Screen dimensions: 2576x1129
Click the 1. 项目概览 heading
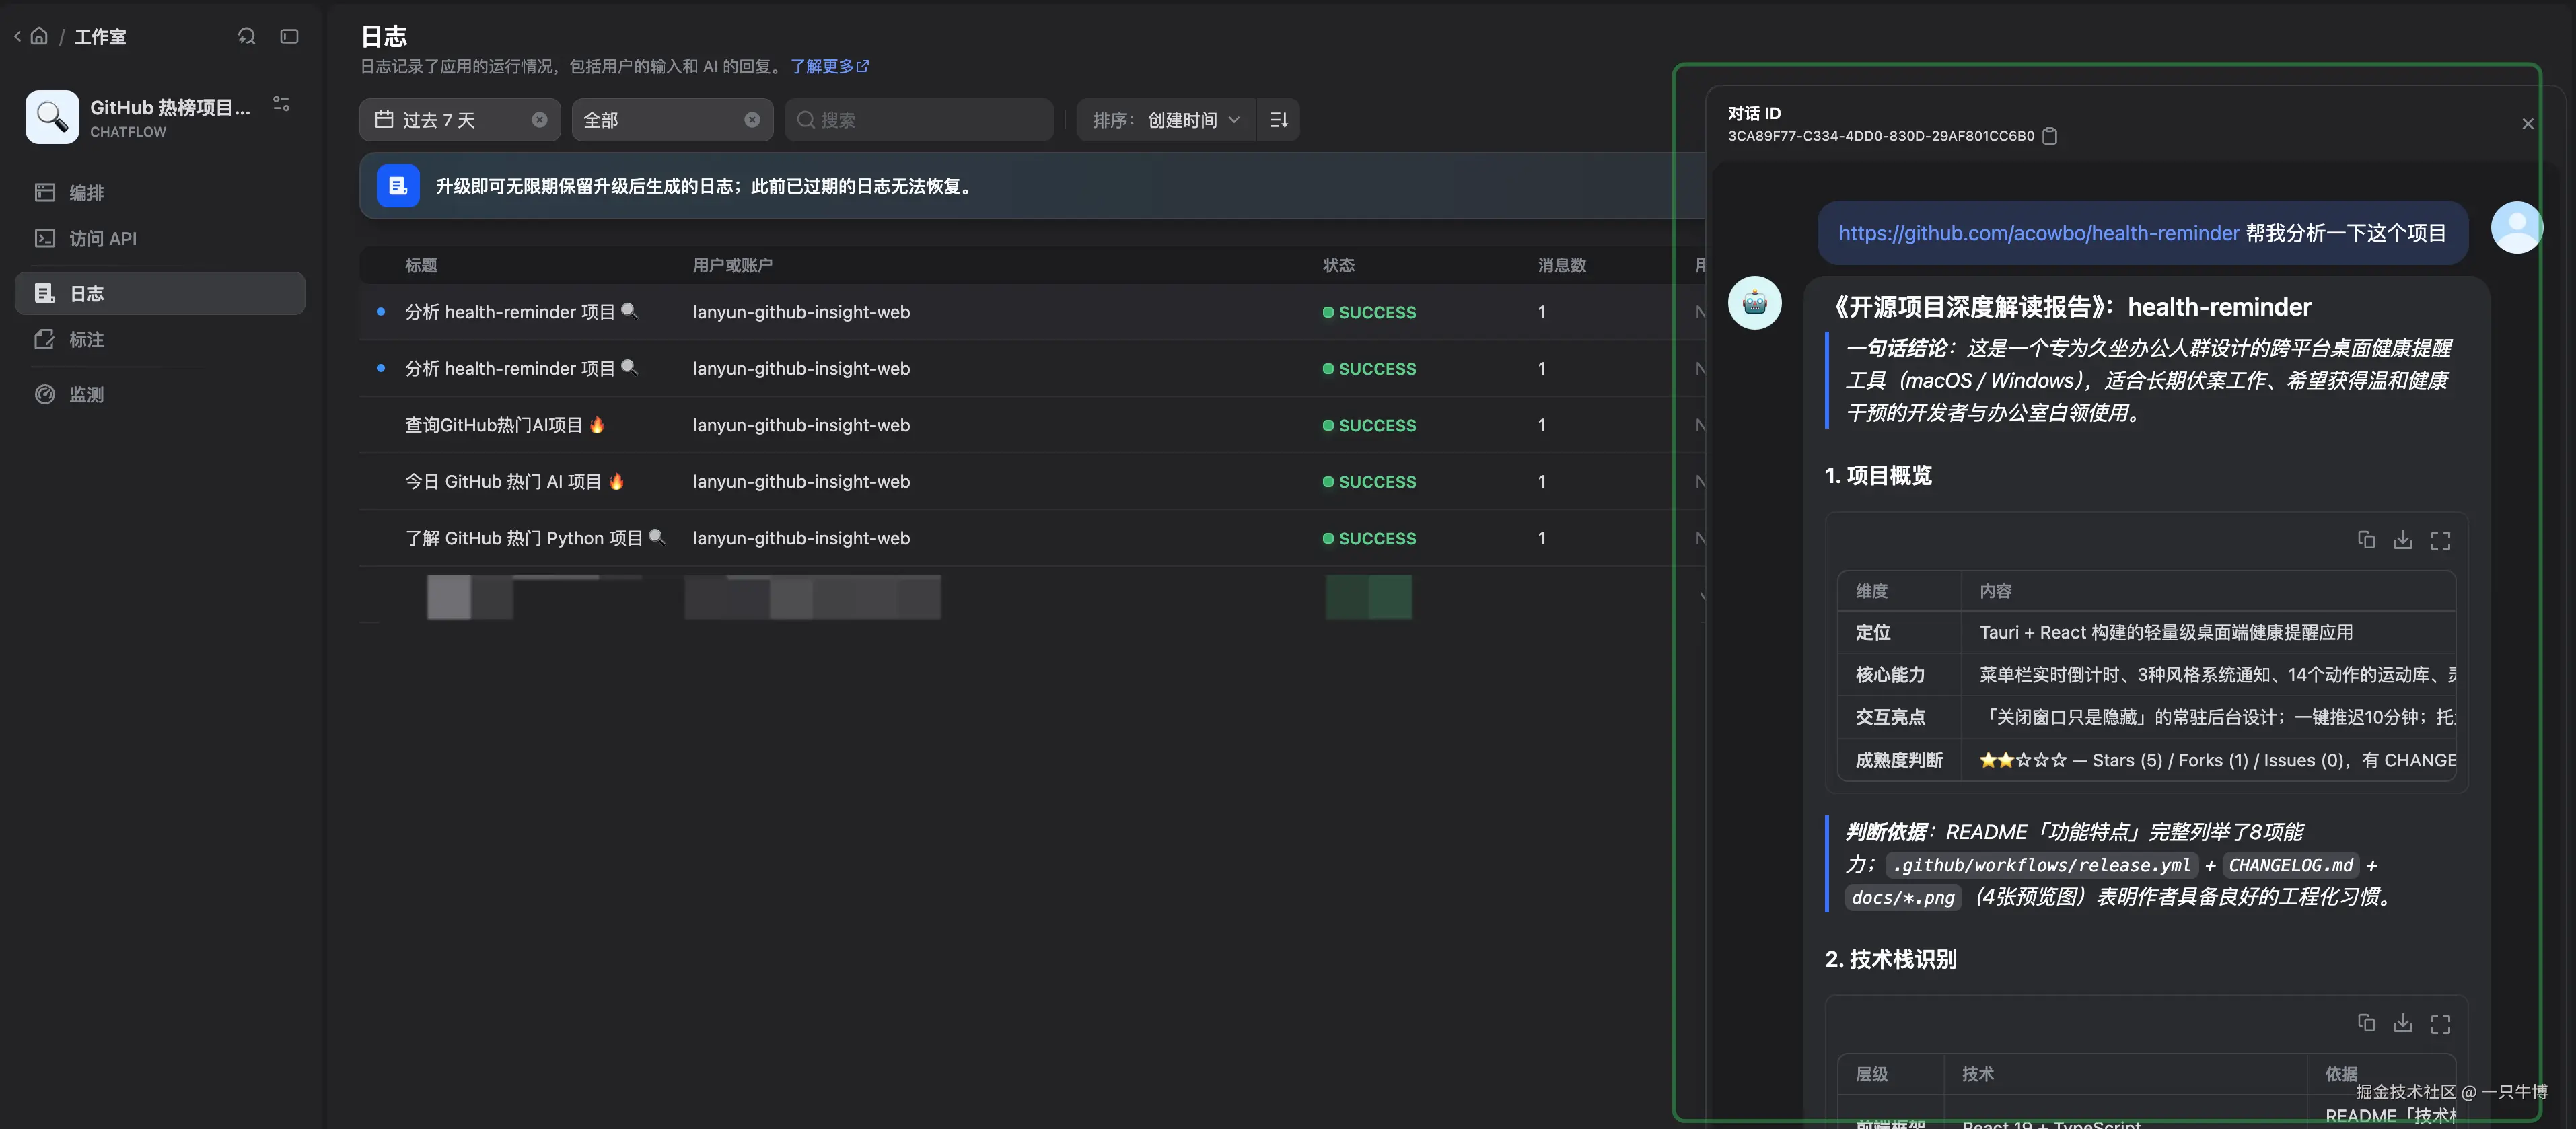click(x=1878, y=475)
